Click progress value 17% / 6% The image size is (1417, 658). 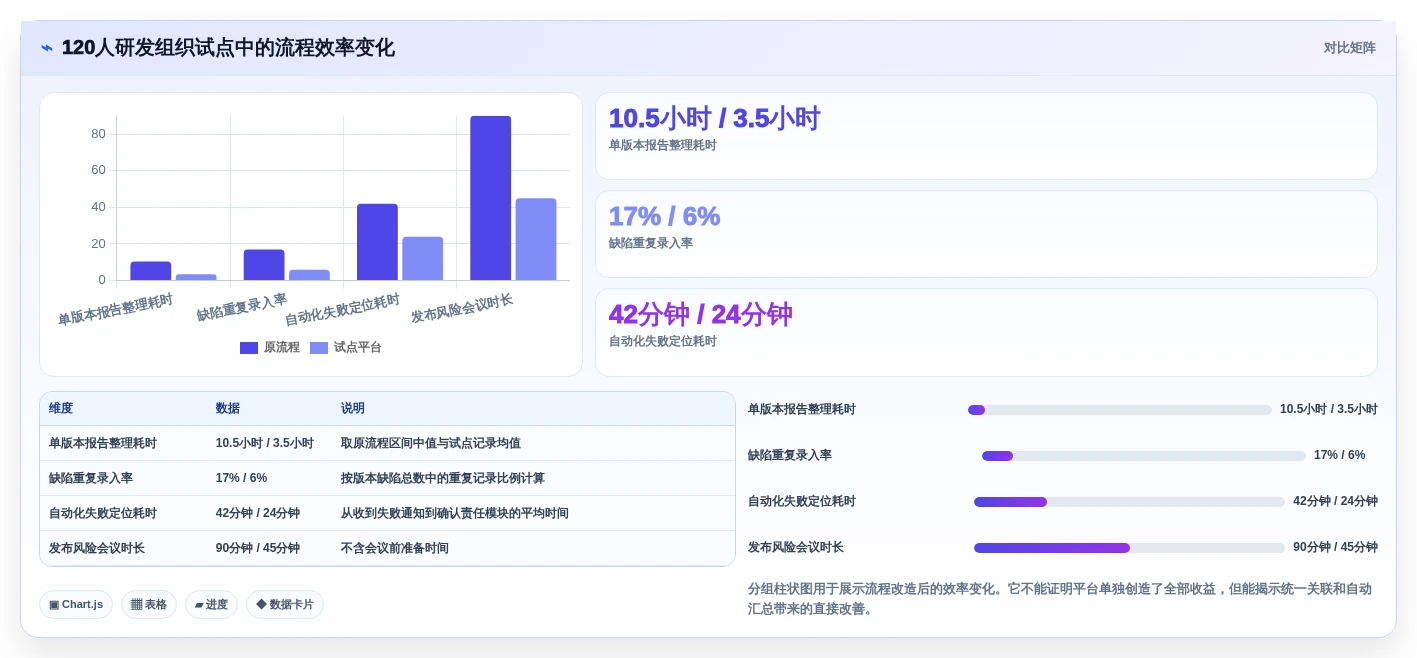[x=1340, y=455]
